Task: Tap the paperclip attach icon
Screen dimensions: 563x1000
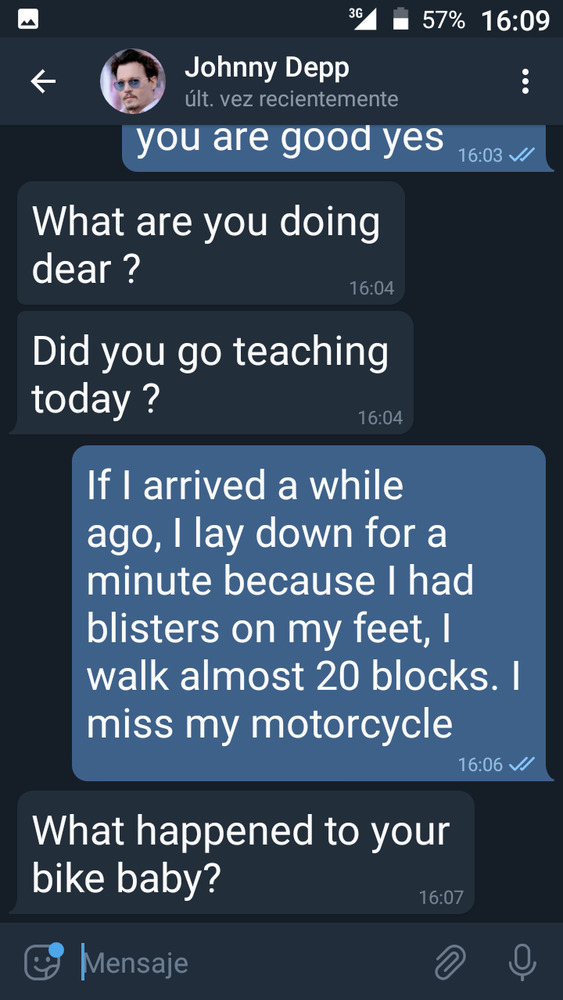Action: coord(450,962)
